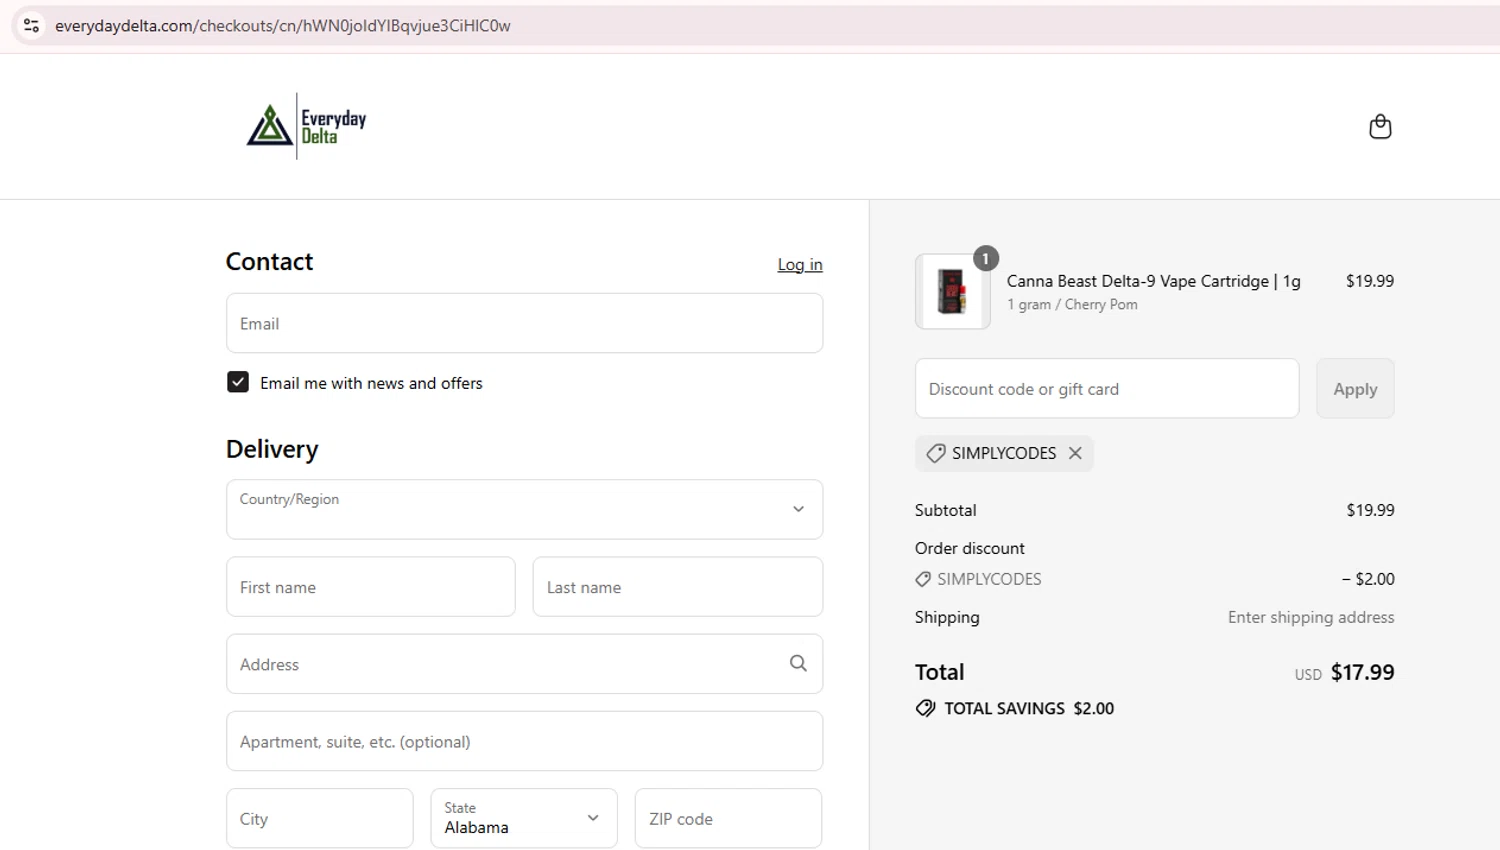Open the State dropdown showing Alabama
The image size is (1500, 850).
point(524,818)
